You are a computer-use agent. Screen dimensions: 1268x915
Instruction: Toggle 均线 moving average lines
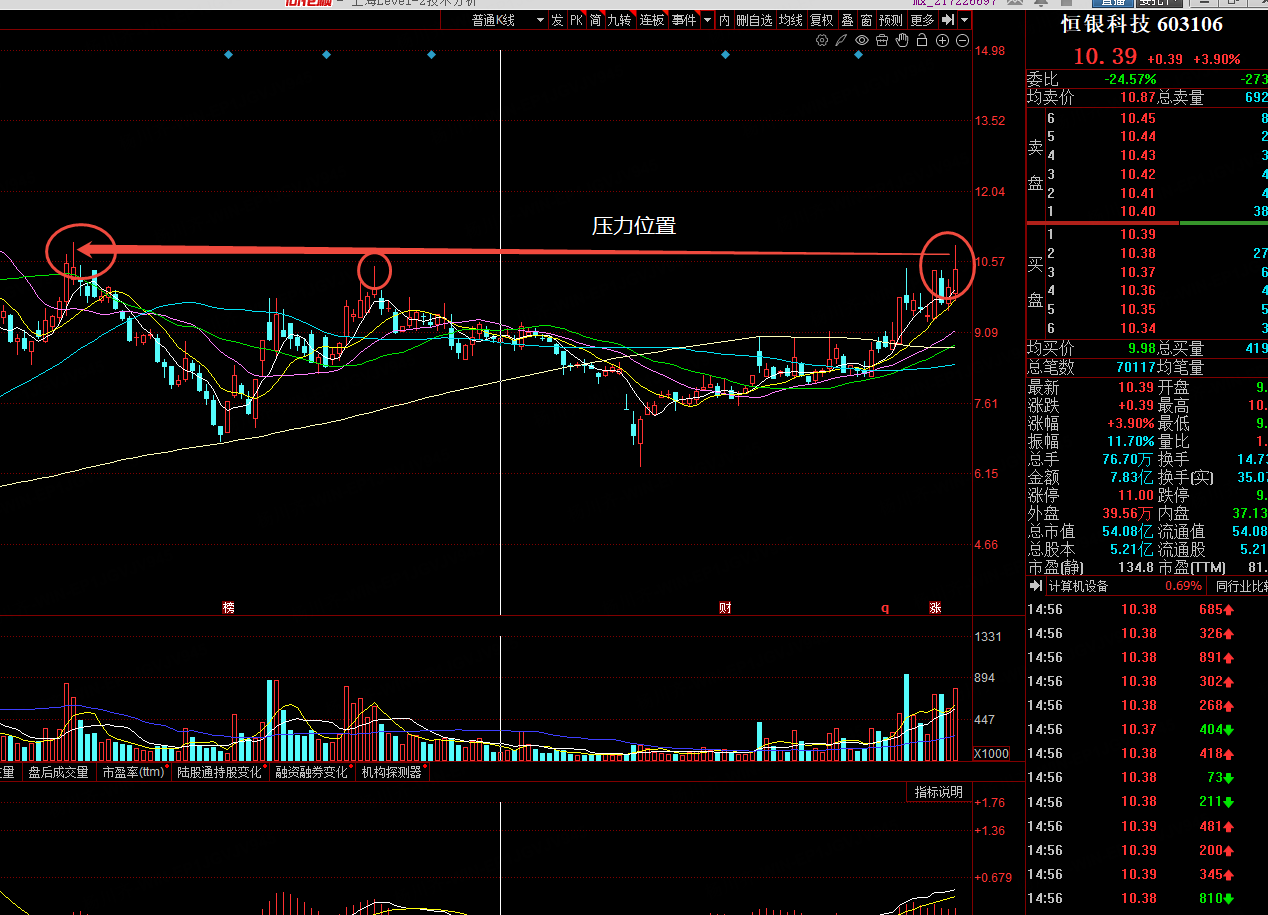tap(791, 20)
